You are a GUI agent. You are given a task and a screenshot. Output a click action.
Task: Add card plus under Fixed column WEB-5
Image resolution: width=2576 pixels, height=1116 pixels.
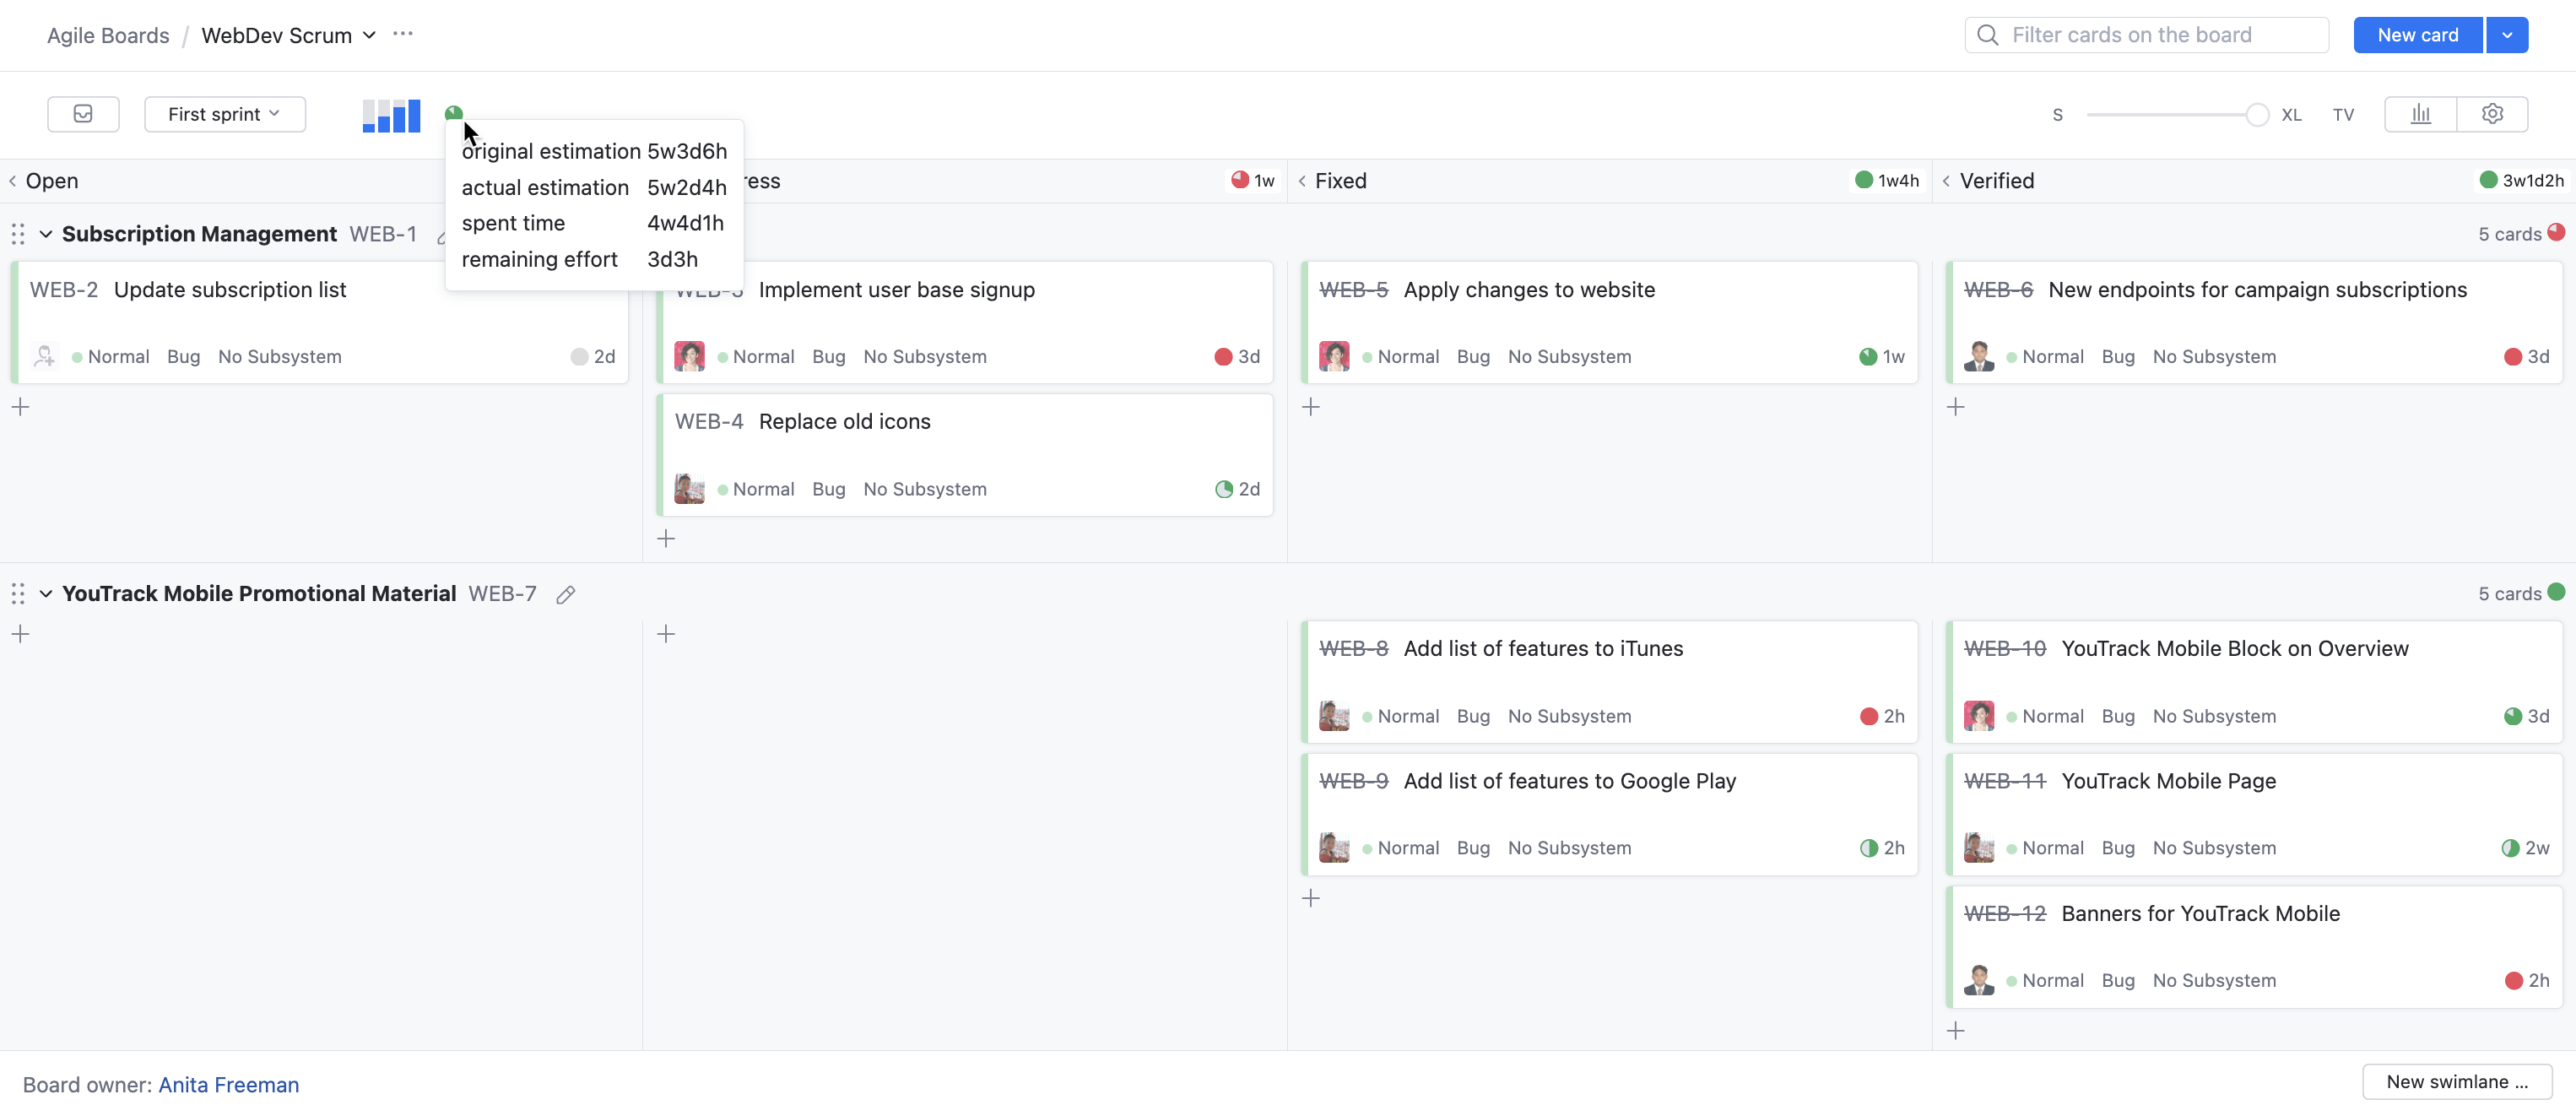click(1310, 407)
